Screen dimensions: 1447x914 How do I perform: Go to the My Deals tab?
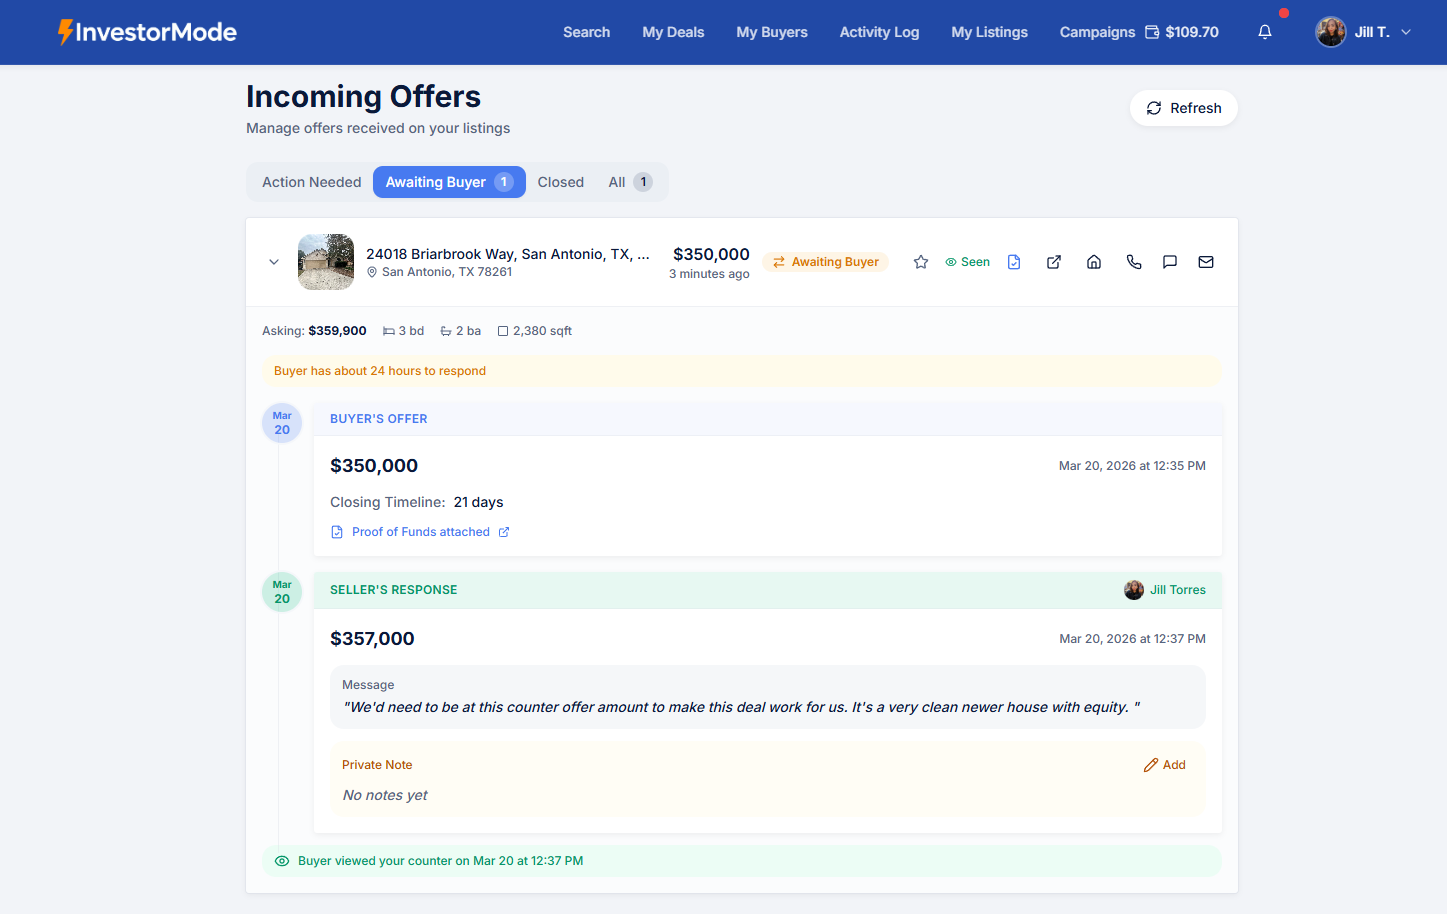pyautogui.click(x=672, y=31)
